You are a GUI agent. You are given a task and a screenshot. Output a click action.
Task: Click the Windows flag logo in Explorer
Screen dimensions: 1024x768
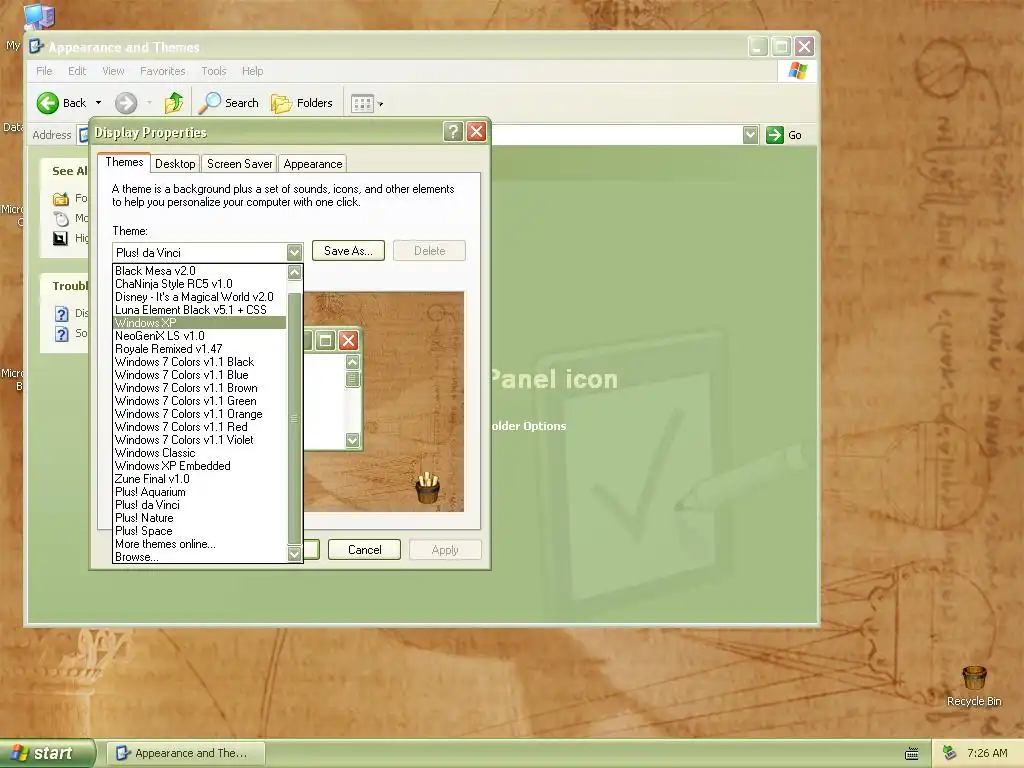(797, 71)
